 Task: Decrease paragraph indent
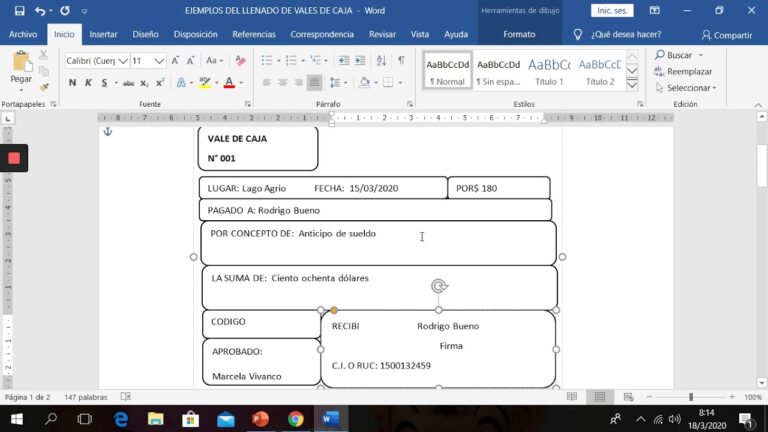click(x=344, y=60)
